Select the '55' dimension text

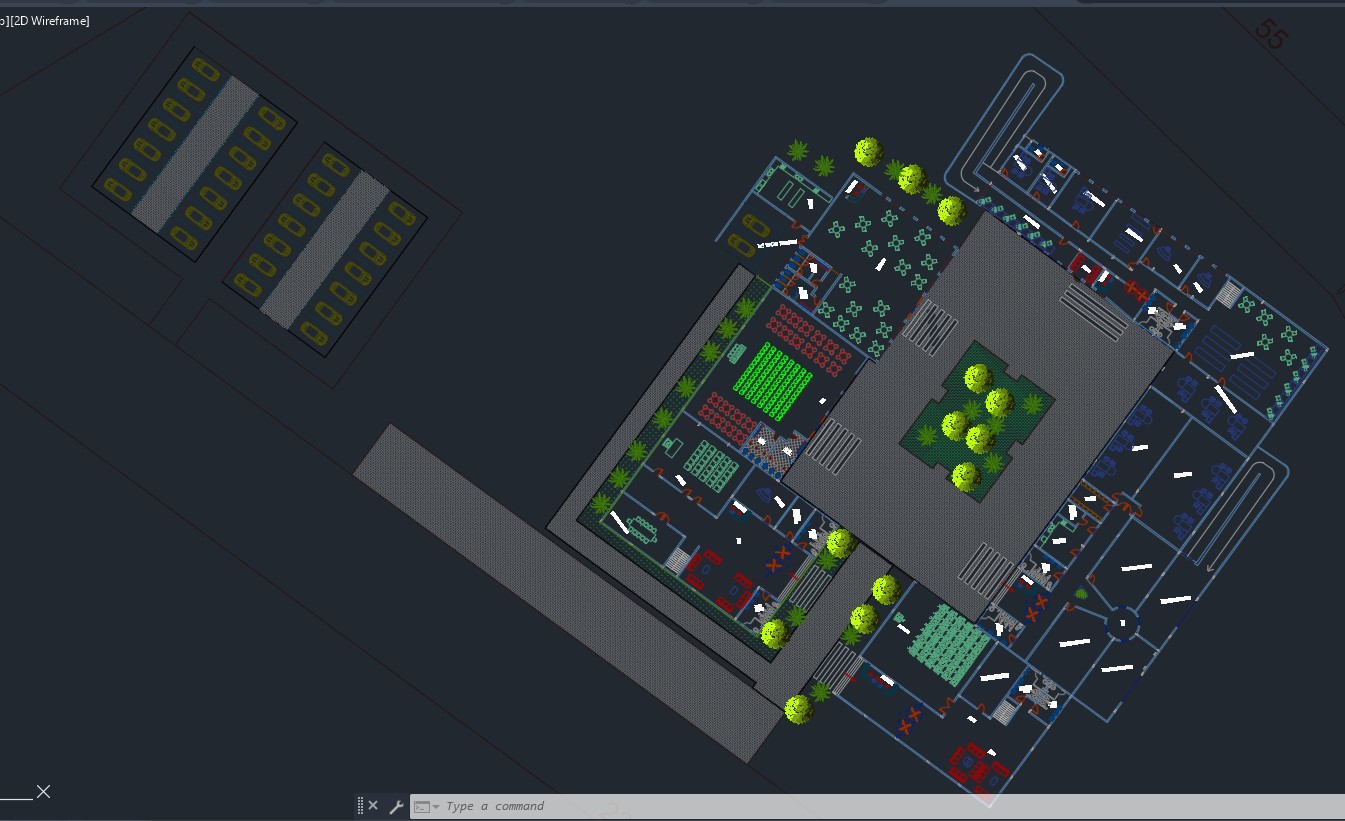[x=1270, y=33]
